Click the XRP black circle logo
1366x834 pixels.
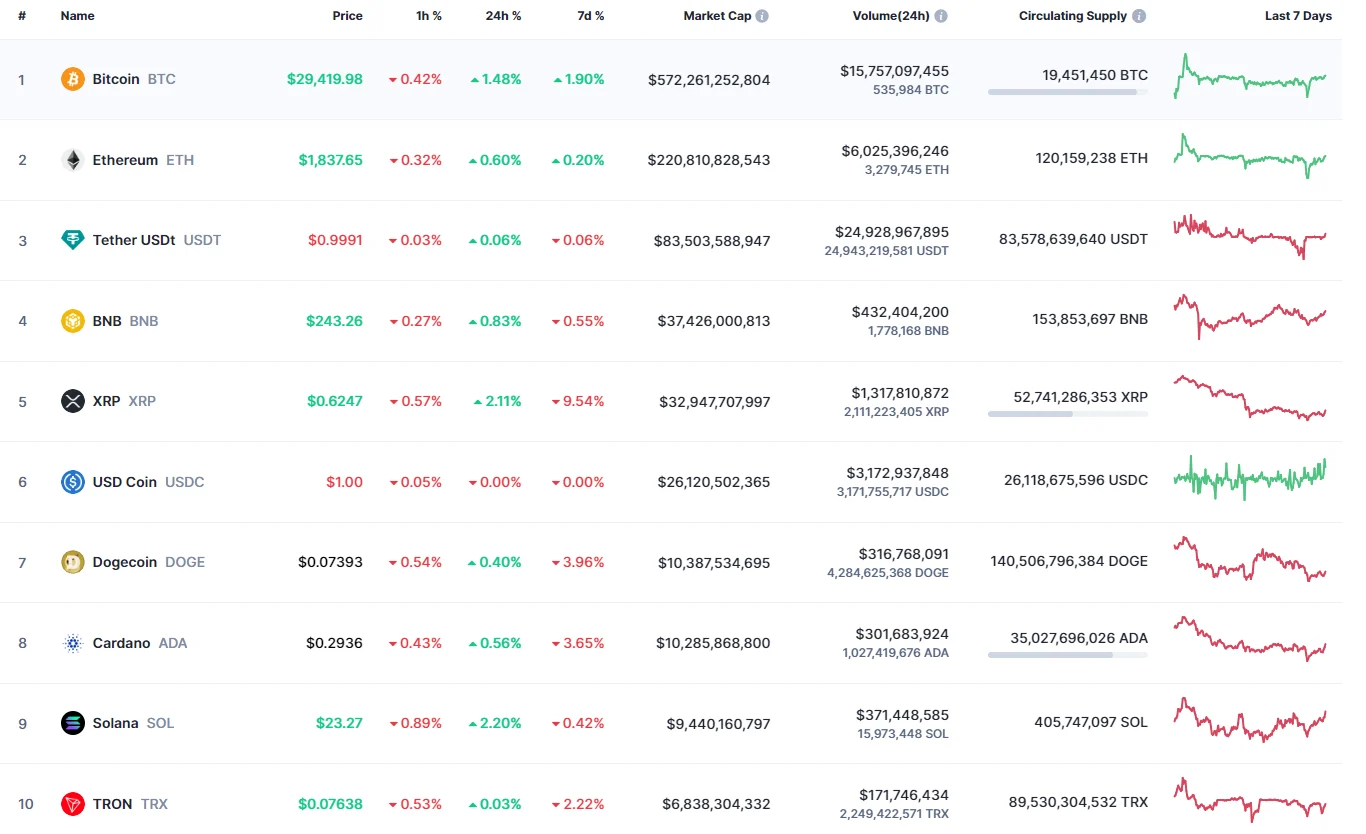pyautogui.click(x=72, y=401)
